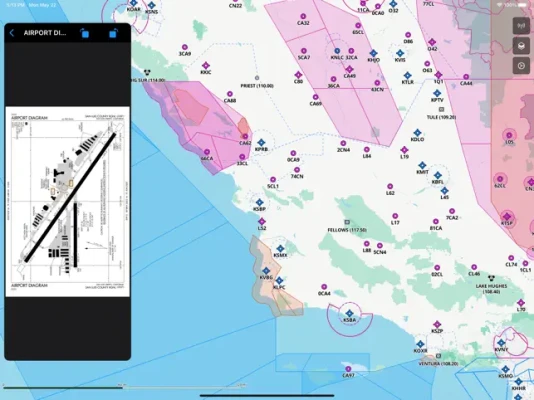Rotate the airport diagram clockwise

(x=113, y=33)
